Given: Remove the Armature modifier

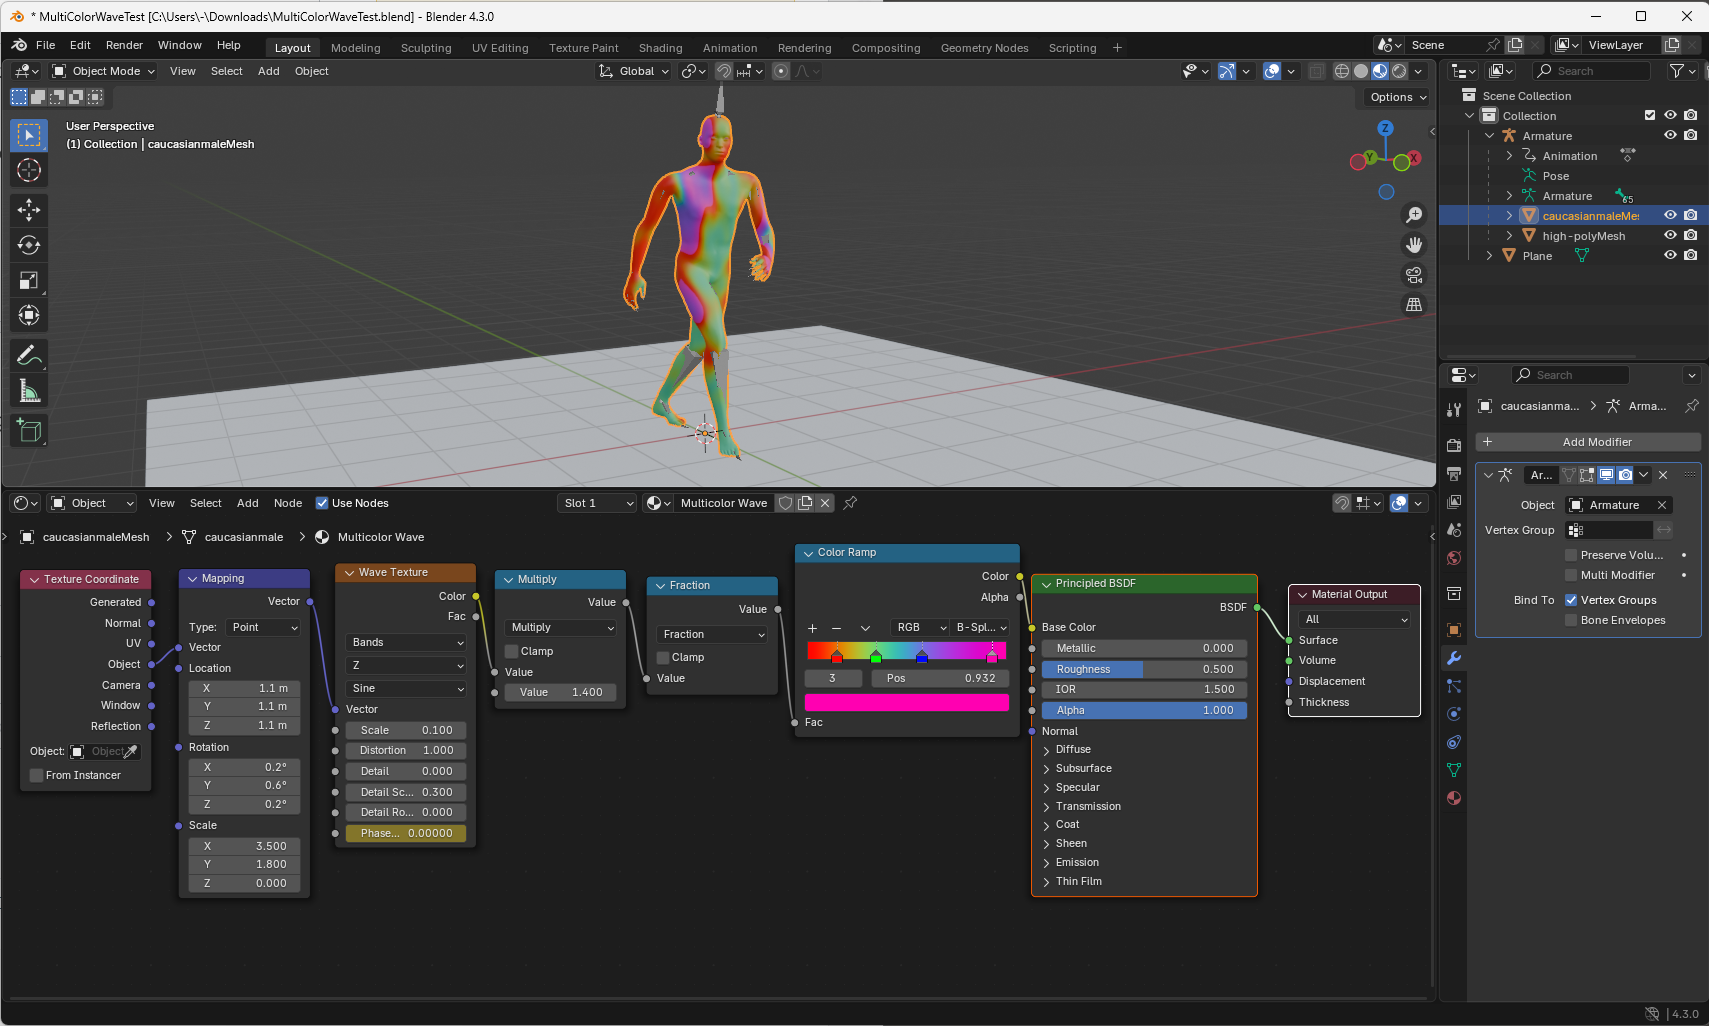Looking at the screenshot, I should click(x=1663, y=475).
